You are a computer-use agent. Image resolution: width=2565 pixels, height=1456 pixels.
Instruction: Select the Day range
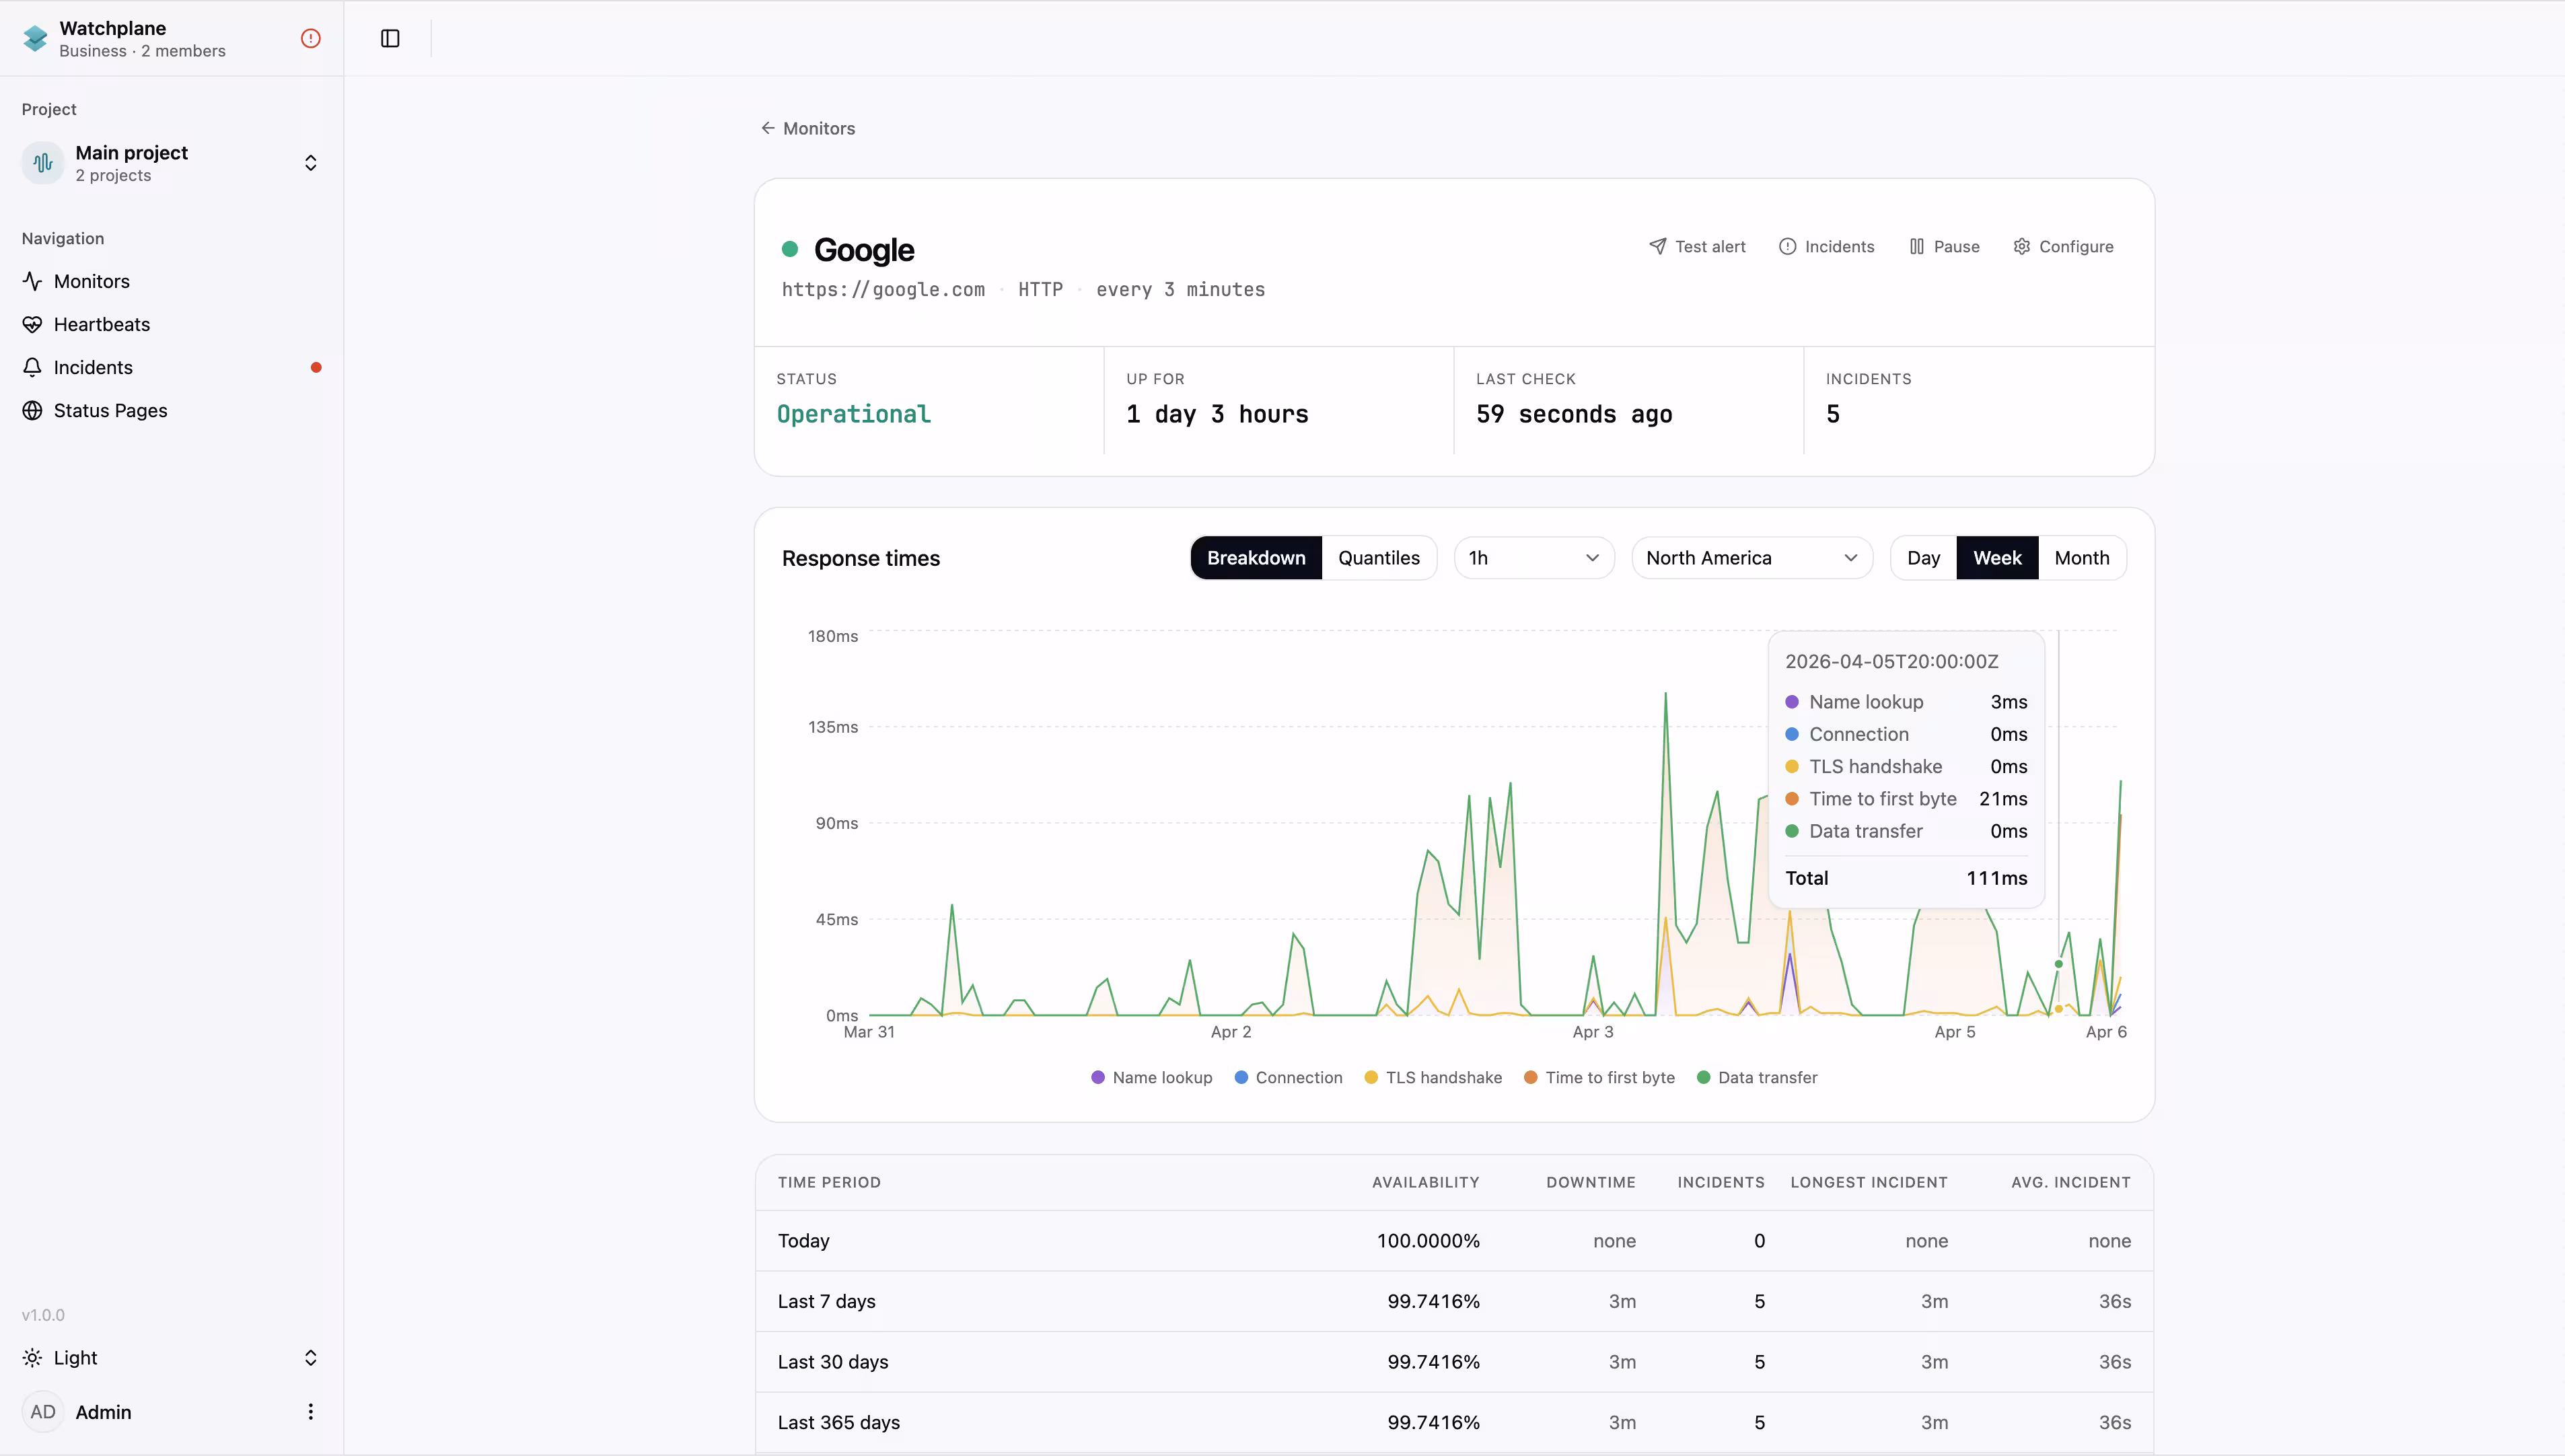1923,558
